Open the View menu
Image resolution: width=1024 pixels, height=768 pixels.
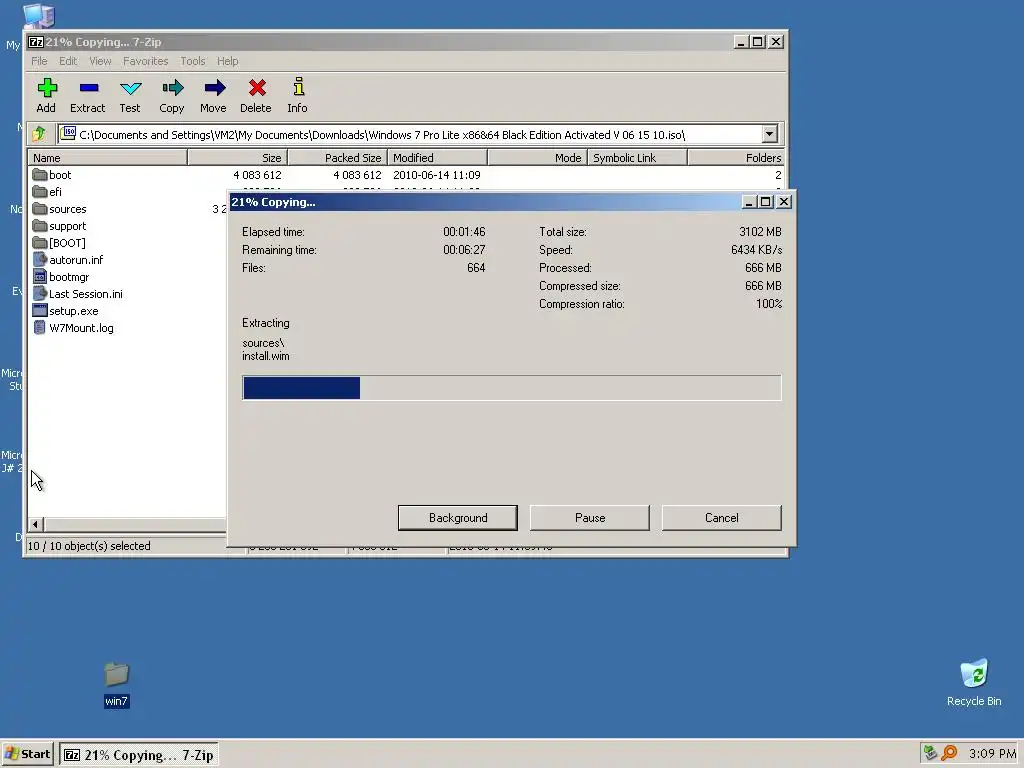pyautogui.click(x=100, y=61)
